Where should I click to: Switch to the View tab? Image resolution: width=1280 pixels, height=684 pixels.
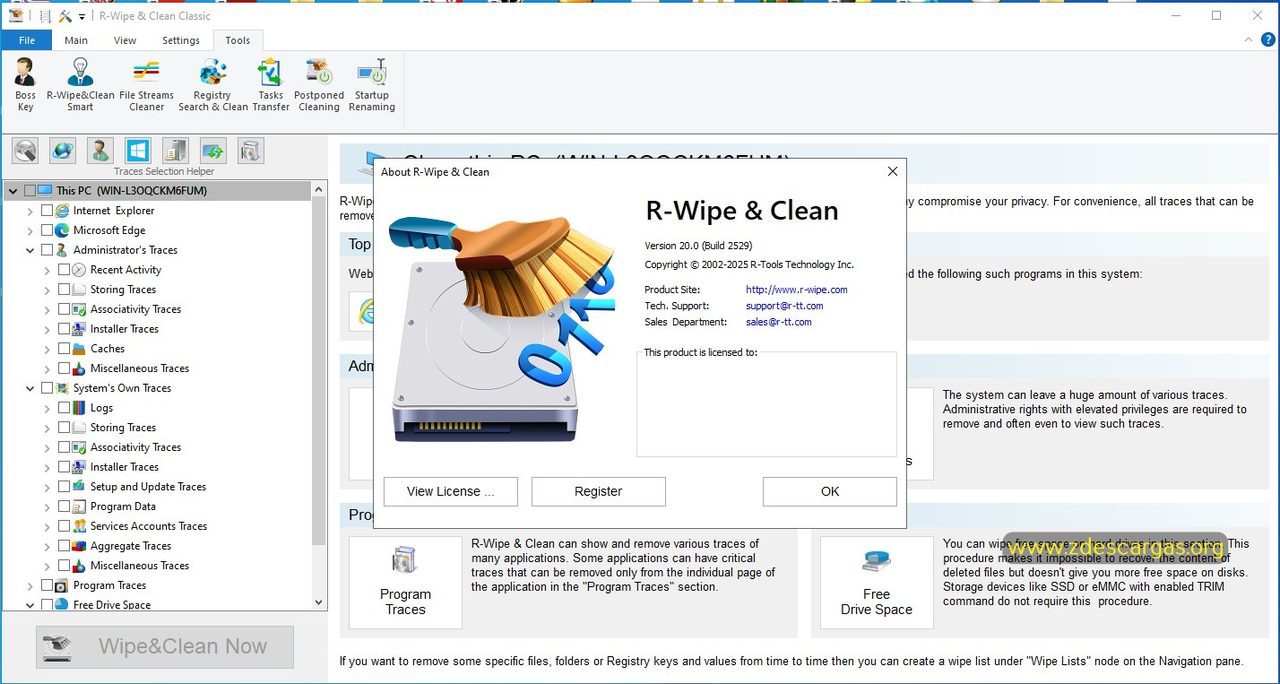point(125,40)
